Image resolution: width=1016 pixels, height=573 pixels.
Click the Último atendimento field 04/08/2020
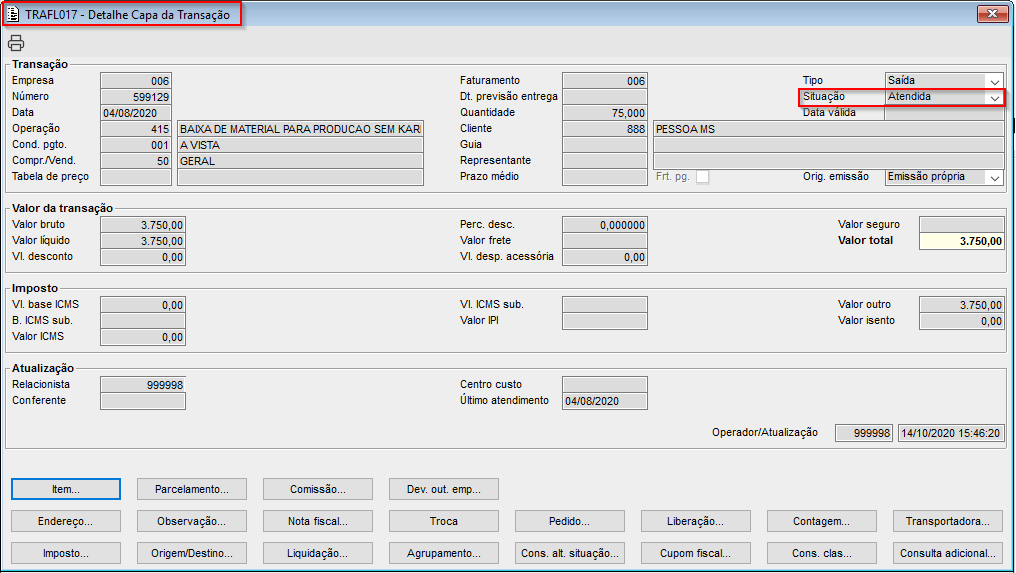(605, 401)
